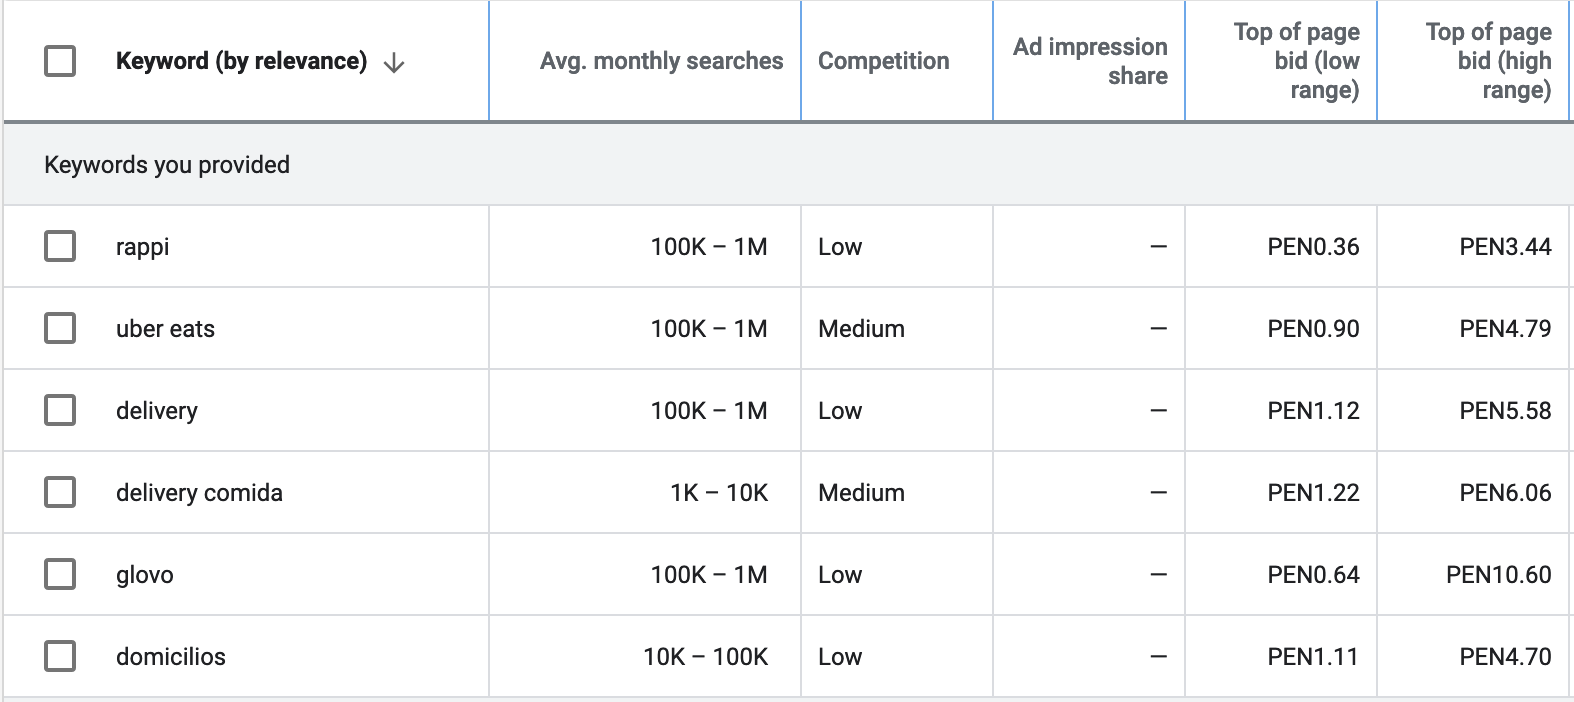
Task: Sort by Top of page bid (high range)
Action: click(x=1489, y=61)
